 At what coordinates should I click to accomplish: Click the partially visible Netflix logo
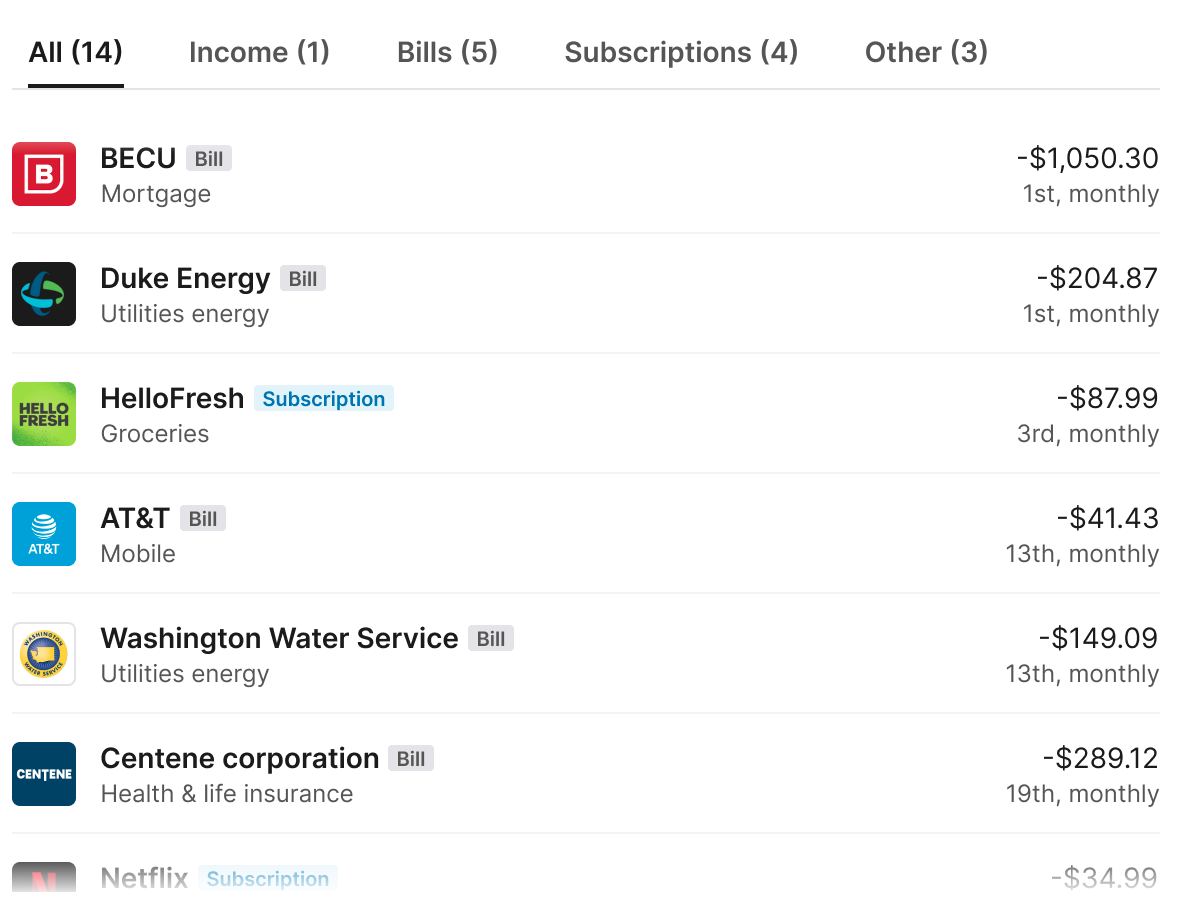pyautogui.click(x=44, y=877)
